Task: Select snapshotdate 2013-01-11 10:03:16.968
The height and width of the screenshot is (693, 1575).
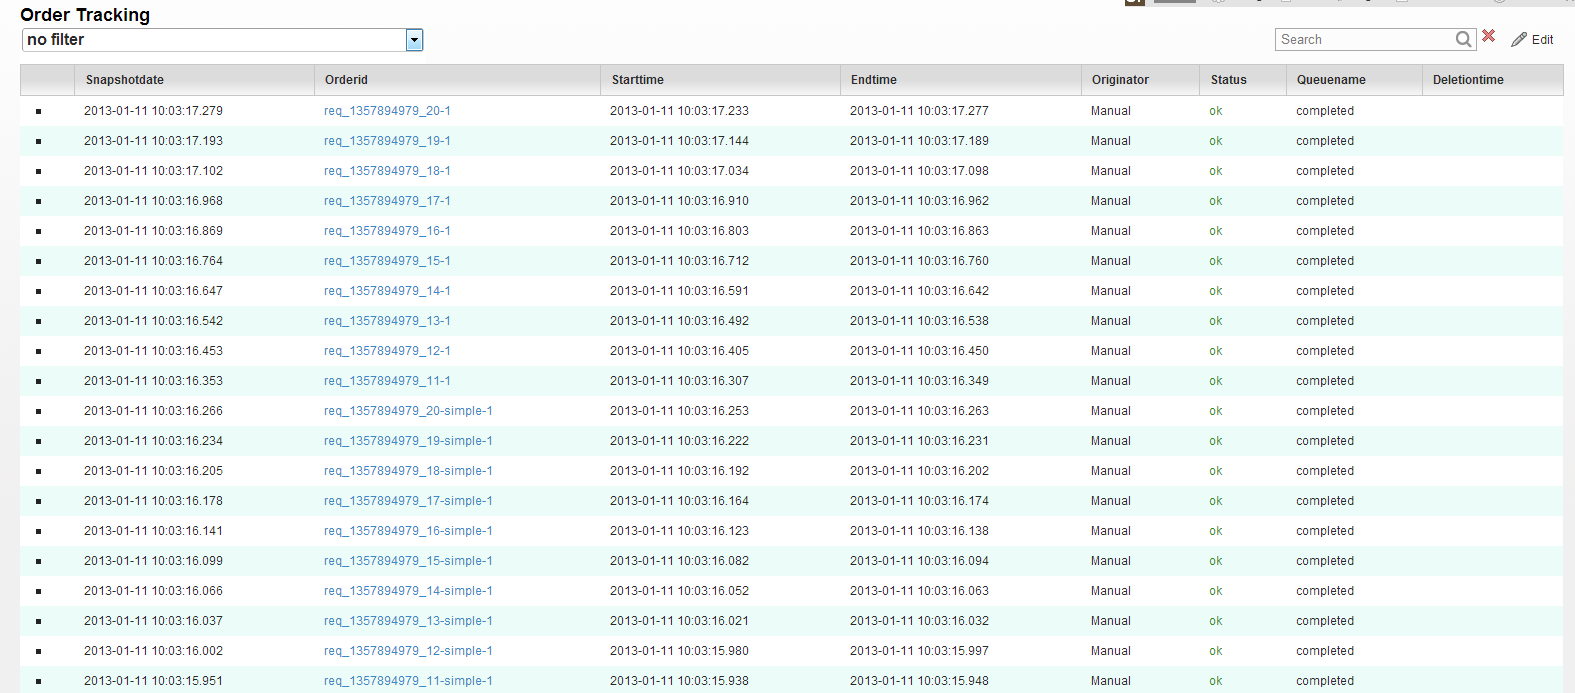Action: (153, 201)
